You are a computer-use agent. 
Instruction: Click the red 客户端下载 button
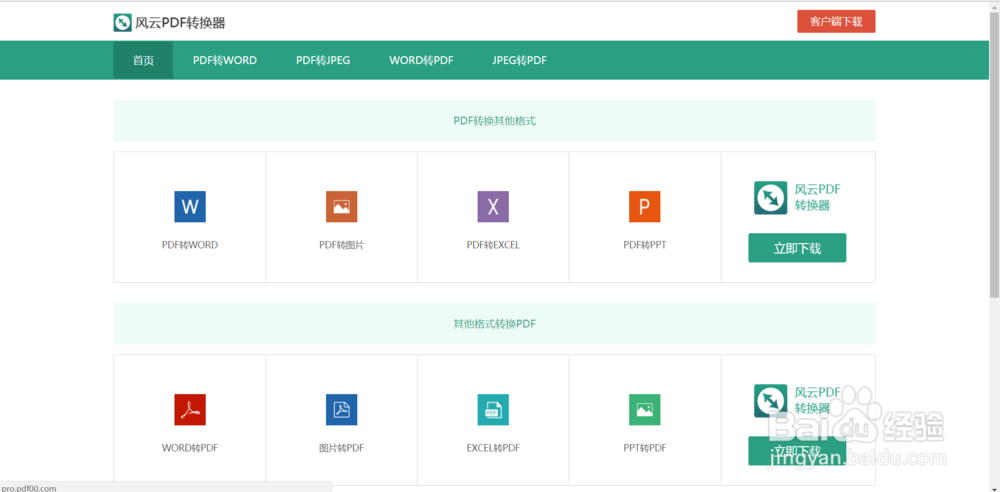tap(836, 21)
